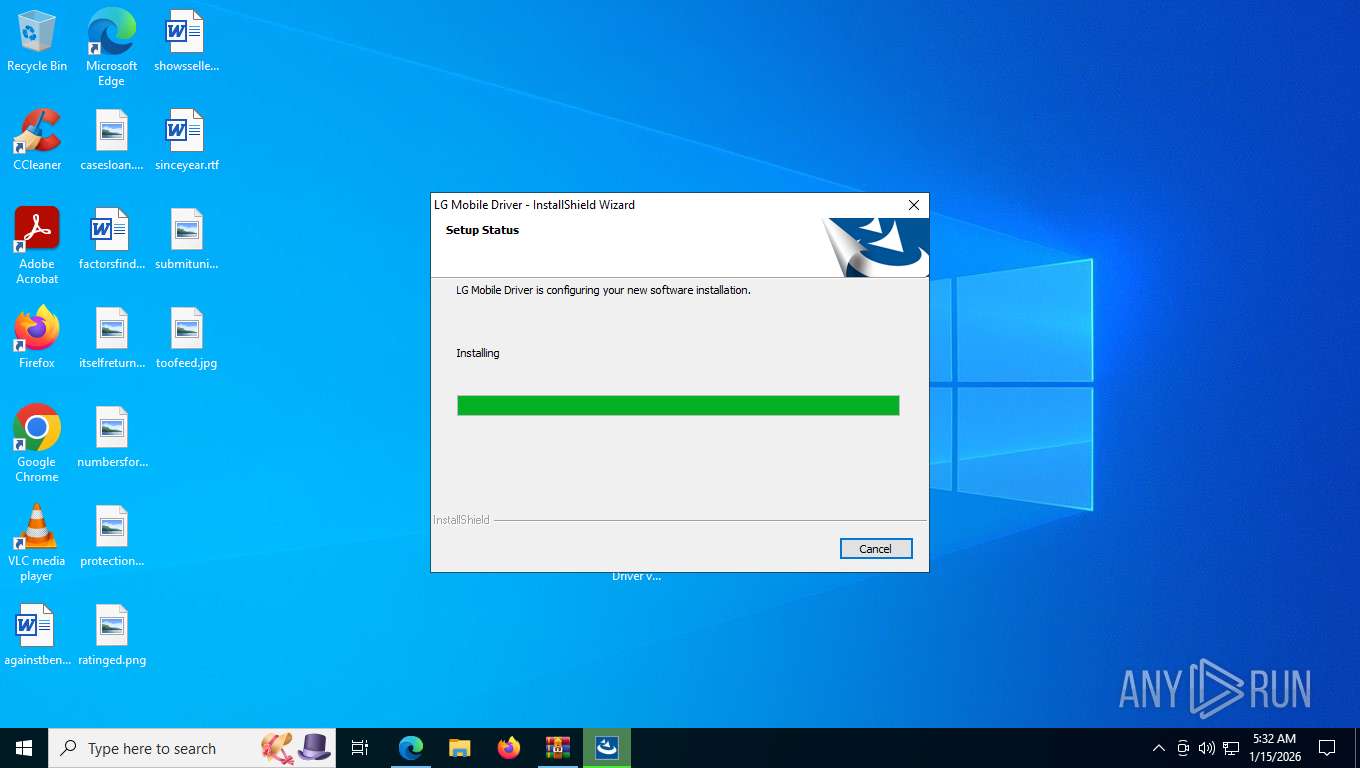Select the InstallShield installer taskbar icon
Viewport: 1360px width, 768px height.
pyautogui.click(x=607, y=748)
